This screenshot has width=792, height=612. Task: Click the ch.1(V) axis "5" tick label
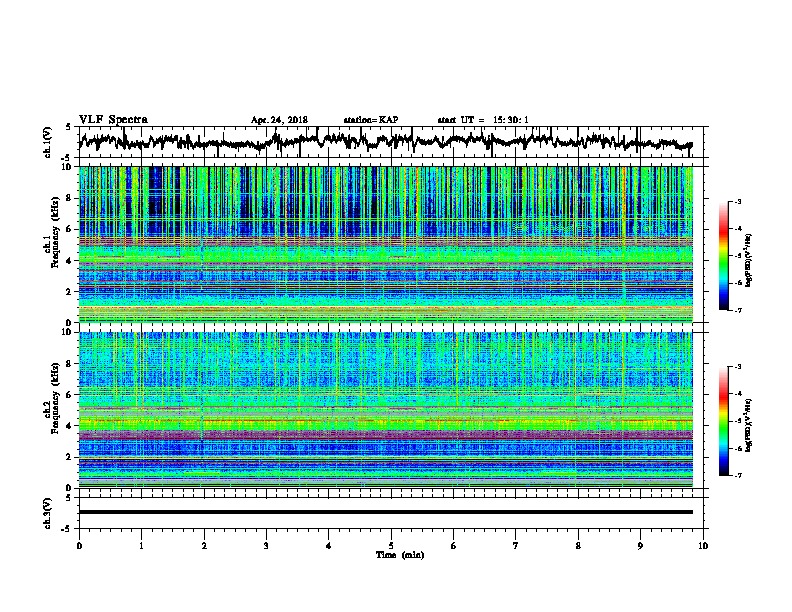69,127
